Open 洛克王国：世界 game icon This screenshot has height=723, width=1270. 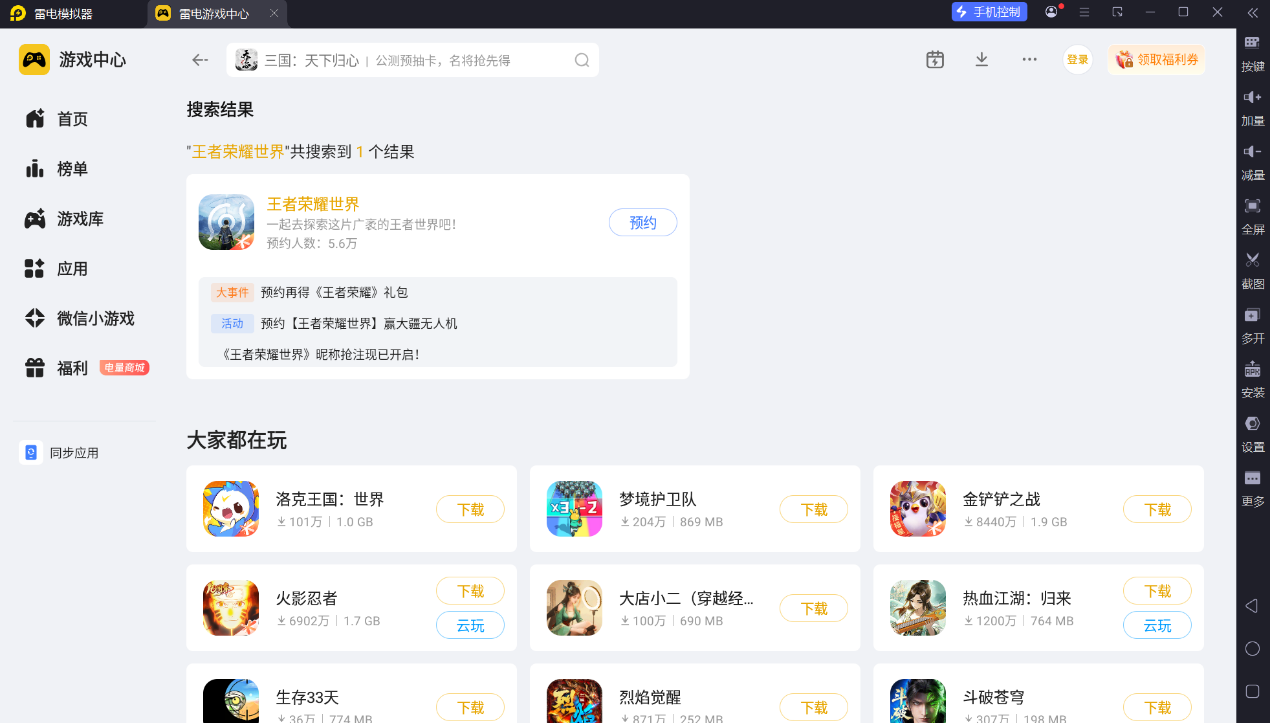[x=231, y=509]
